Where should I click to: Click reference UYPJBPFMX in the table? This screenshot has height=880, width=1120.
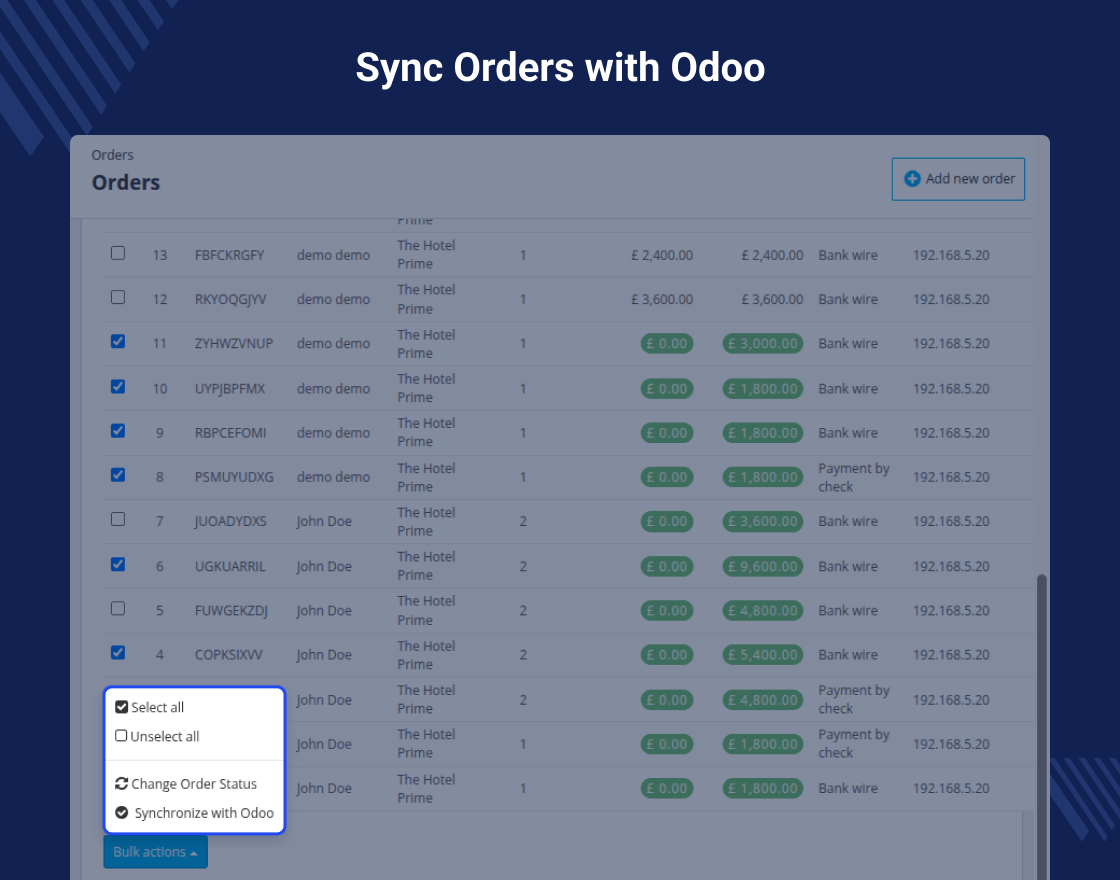[229, 389]
